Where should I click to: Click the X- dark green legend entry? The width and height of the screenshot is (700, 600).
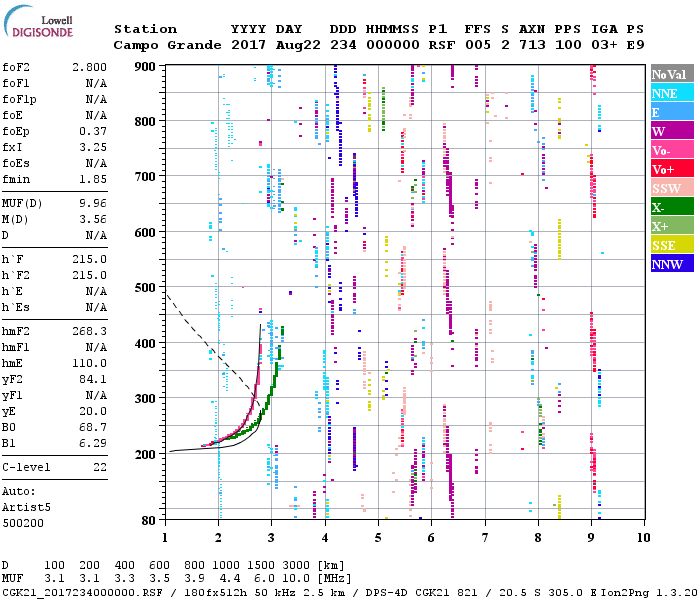click(x=670, y=207)
